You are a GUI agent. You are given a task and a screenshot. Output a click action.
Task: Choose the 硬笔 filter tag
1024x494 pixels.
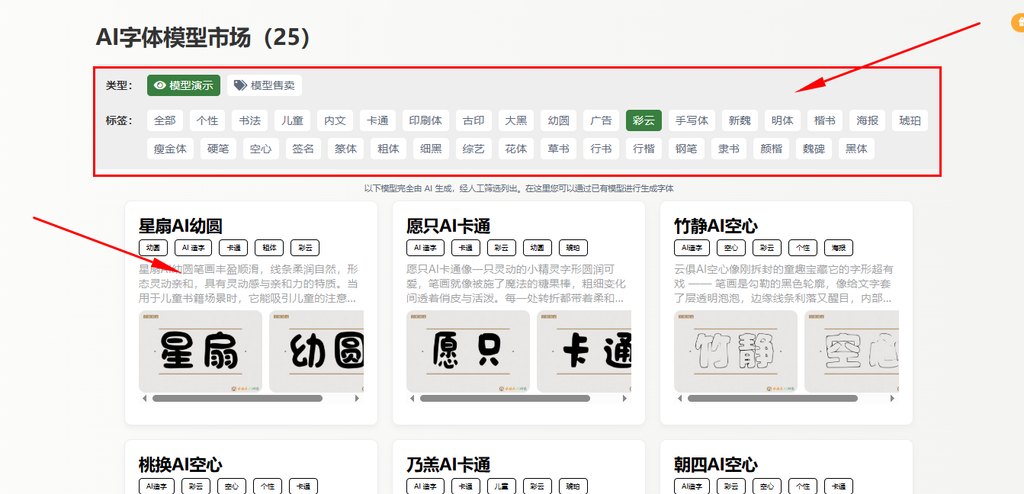click(x=218, y=149)
